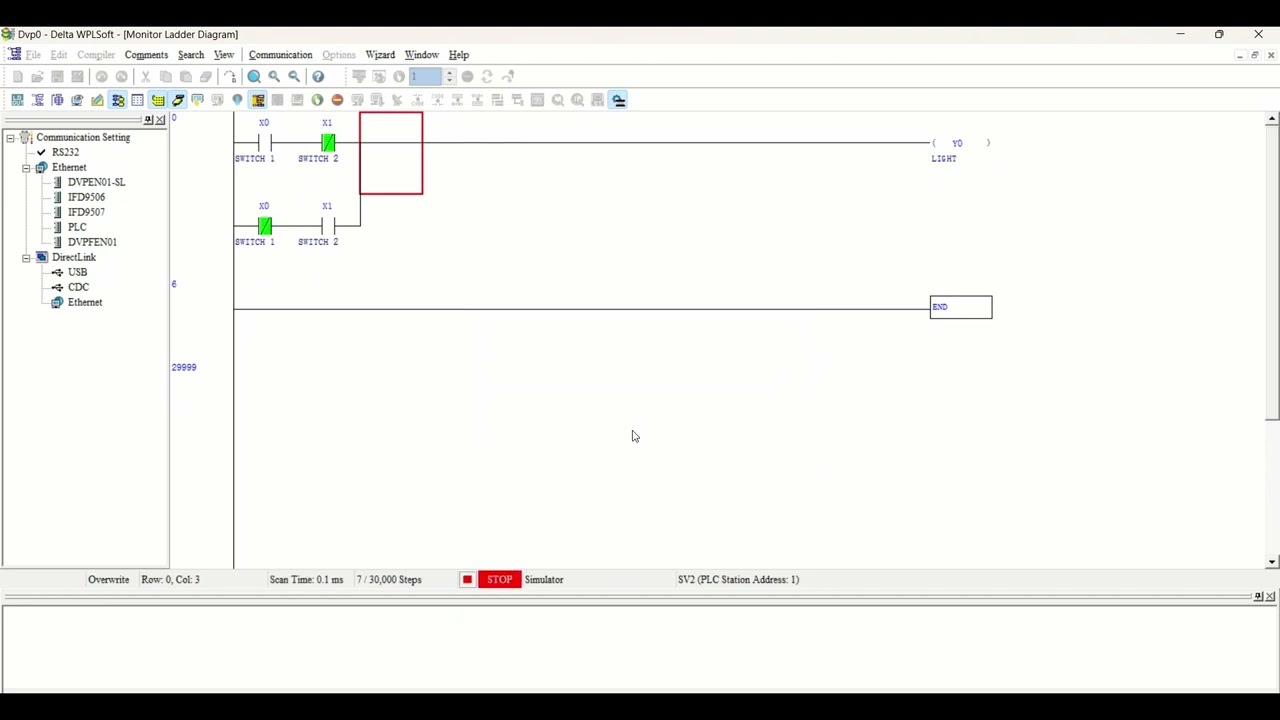
Task: Toggle the communication setting tree icon
Action: click(118, 100)
